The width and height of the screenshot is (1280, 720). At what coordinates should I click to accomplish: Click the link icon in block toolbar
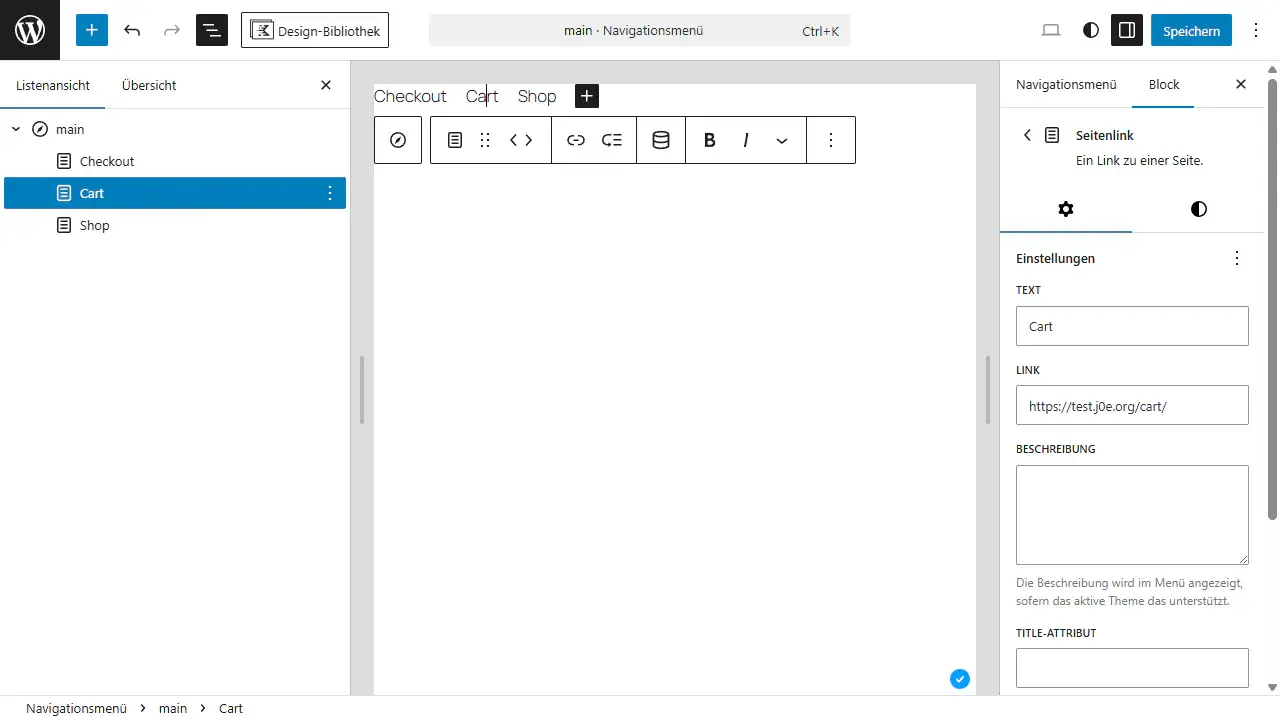tap(576, 140)
